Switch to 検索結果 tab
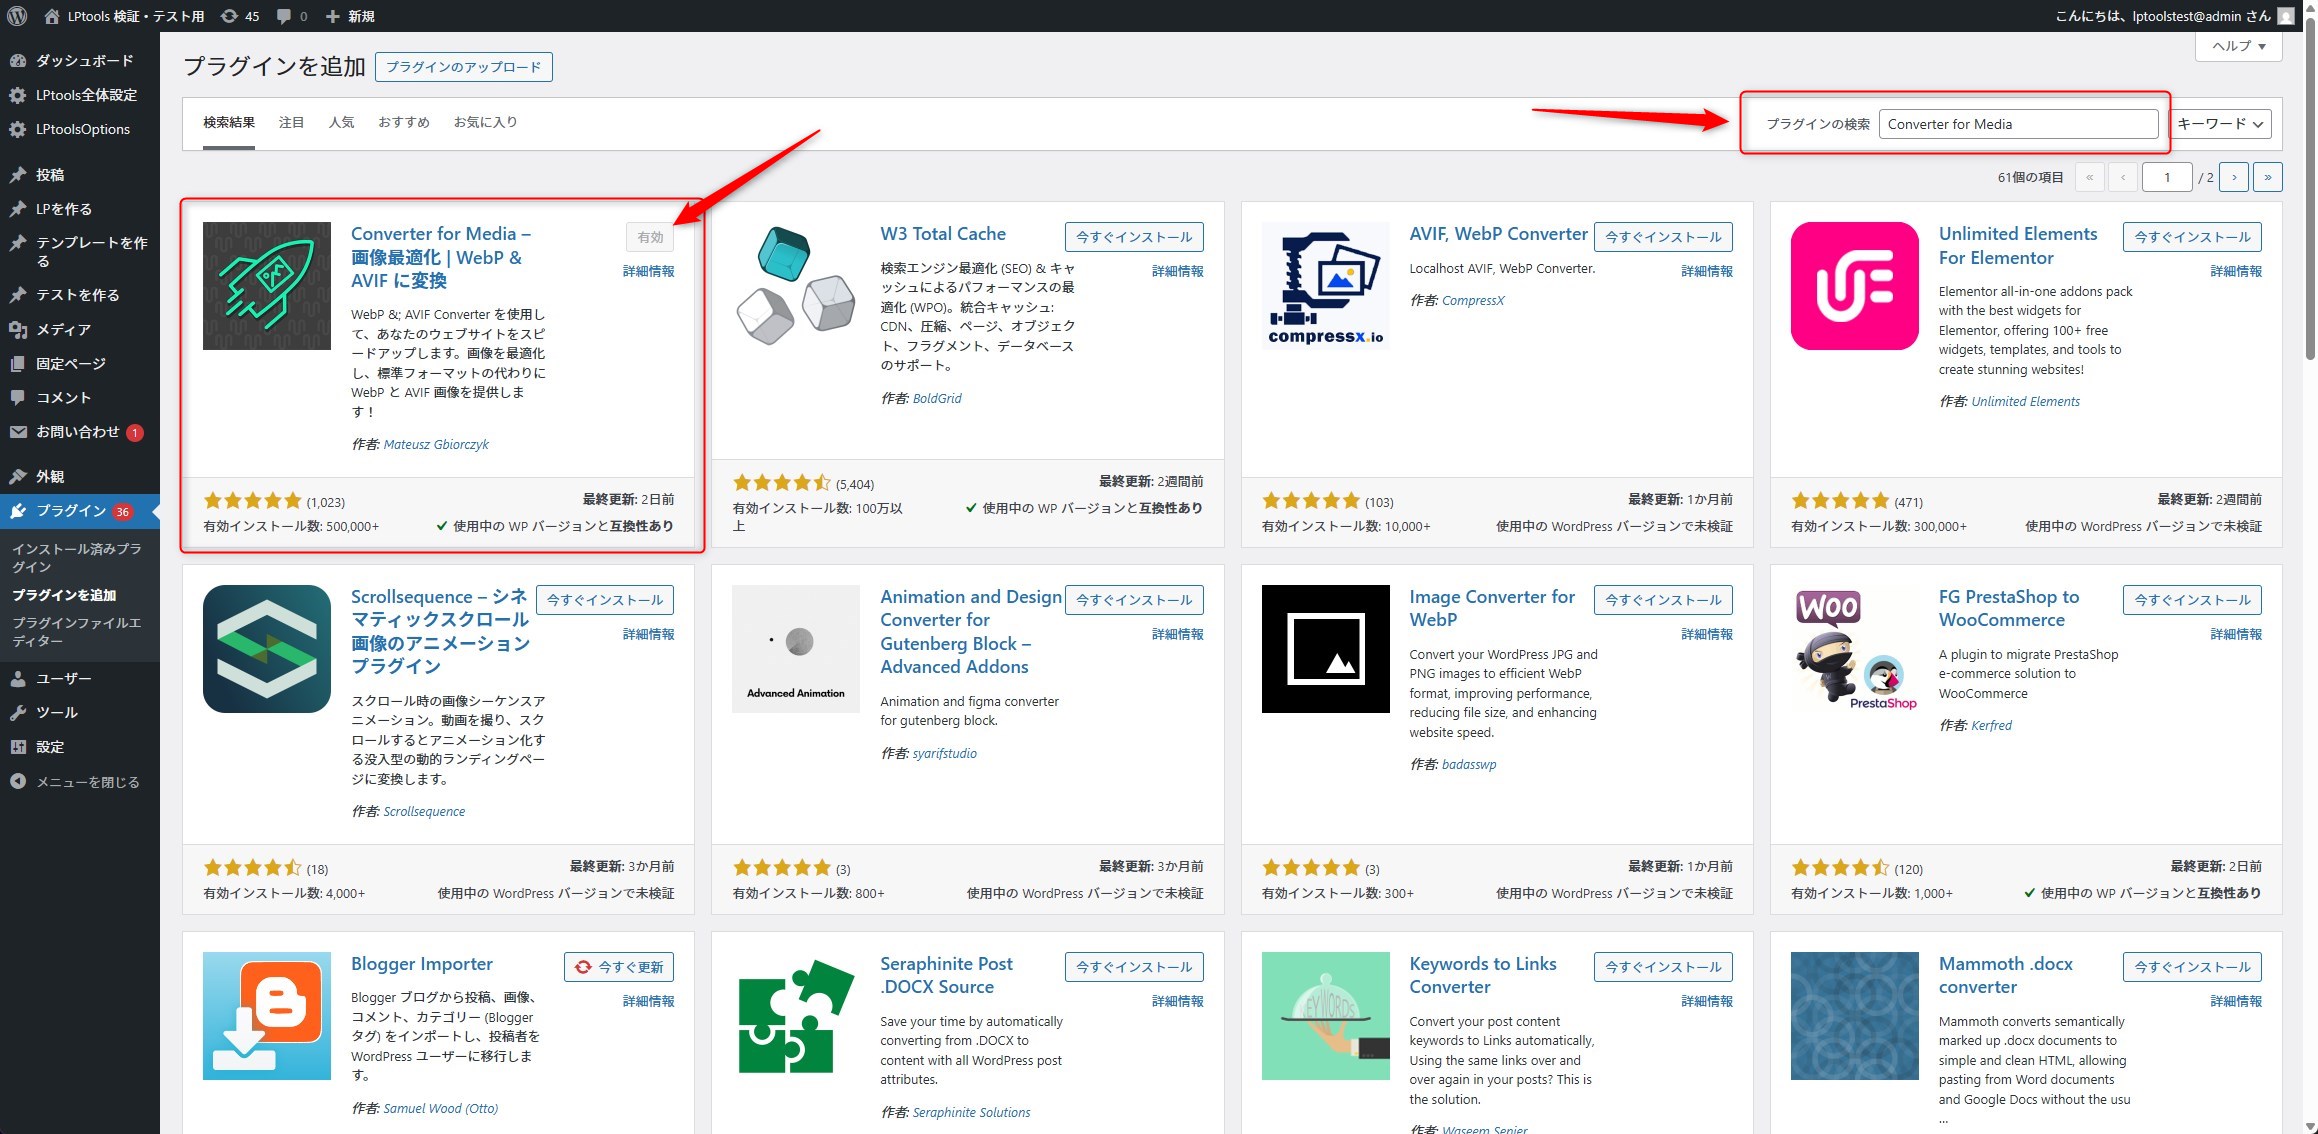 pos(229,122)
